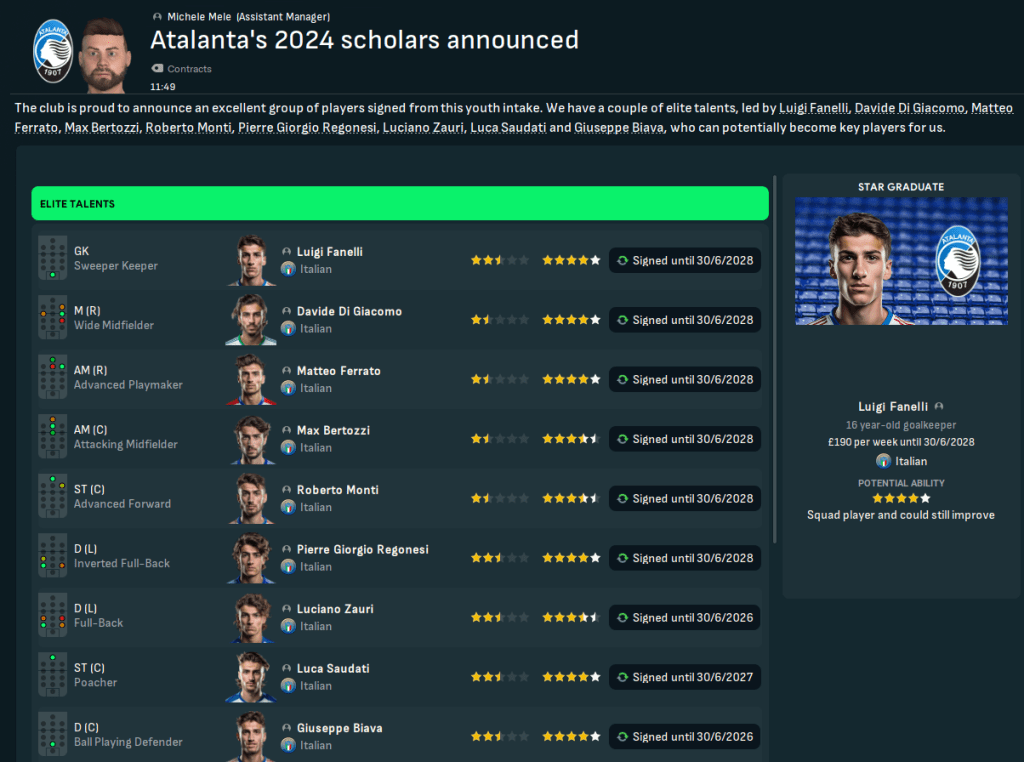This screenshot has width=1024, height=762.
Task: Click the Contracts tag icon
Action: point(157,69)
